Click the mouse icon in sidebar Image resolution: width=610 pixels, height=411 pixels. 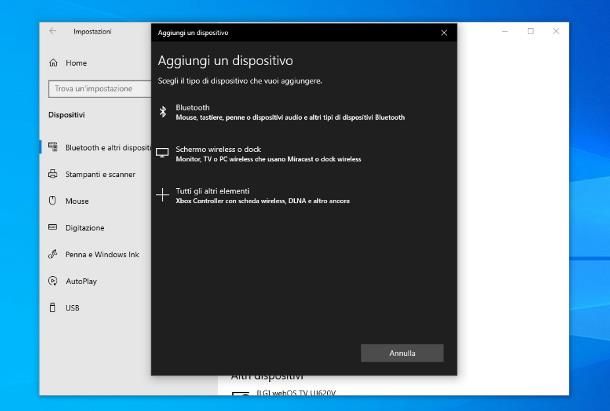[x=52, y=200]
